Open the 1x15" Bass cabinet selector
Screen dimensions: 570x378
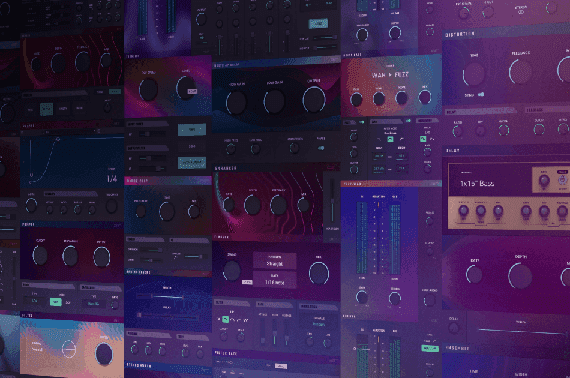477,184
